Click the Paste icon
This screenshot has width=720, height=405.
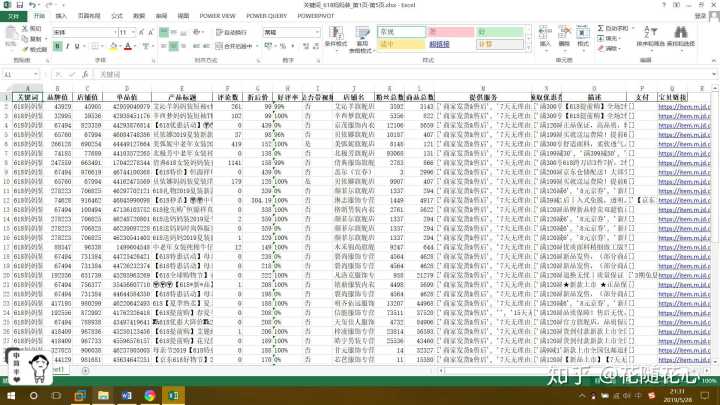tap(11, 34)
